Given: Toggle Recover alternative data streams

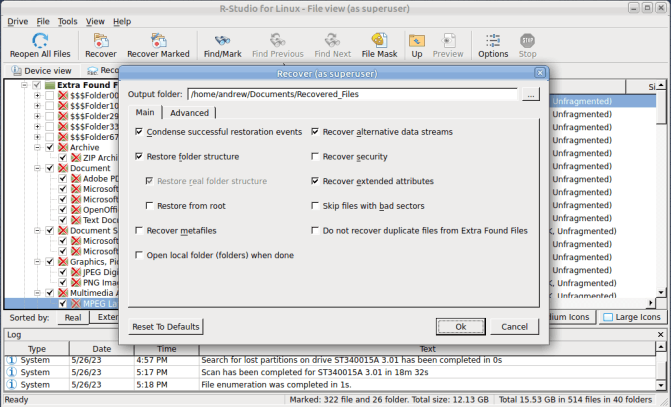Looking at the screenshot, I should pyautogui.click(x=315, y=131).
